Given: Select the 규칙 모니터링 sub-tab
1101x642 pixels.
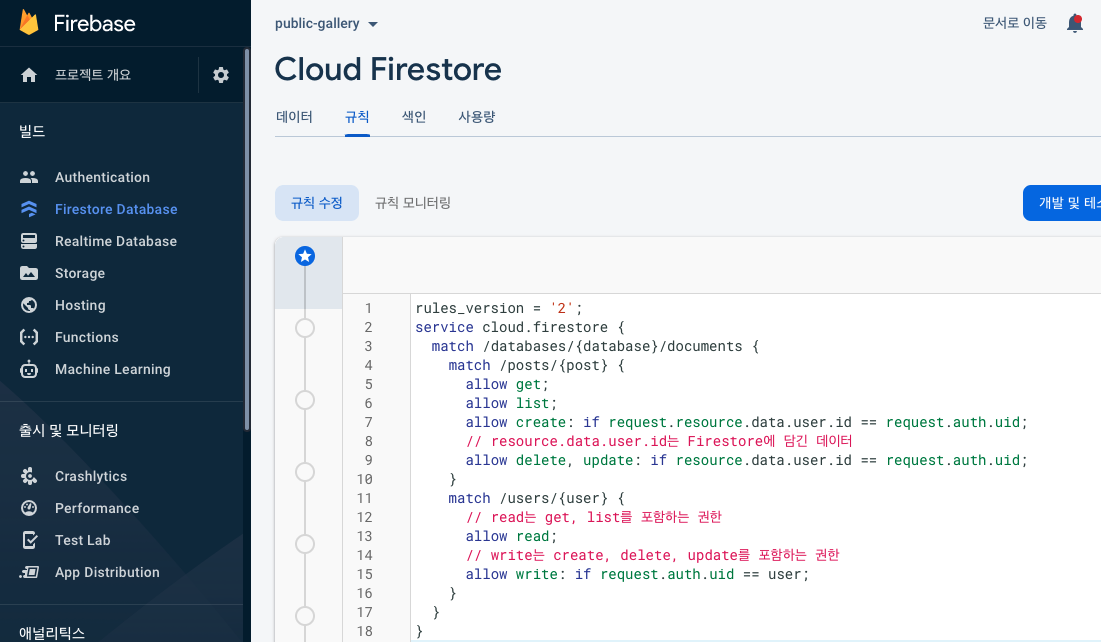Looking at the screenshot, I should pyautogui.click(x=413, y=203).
